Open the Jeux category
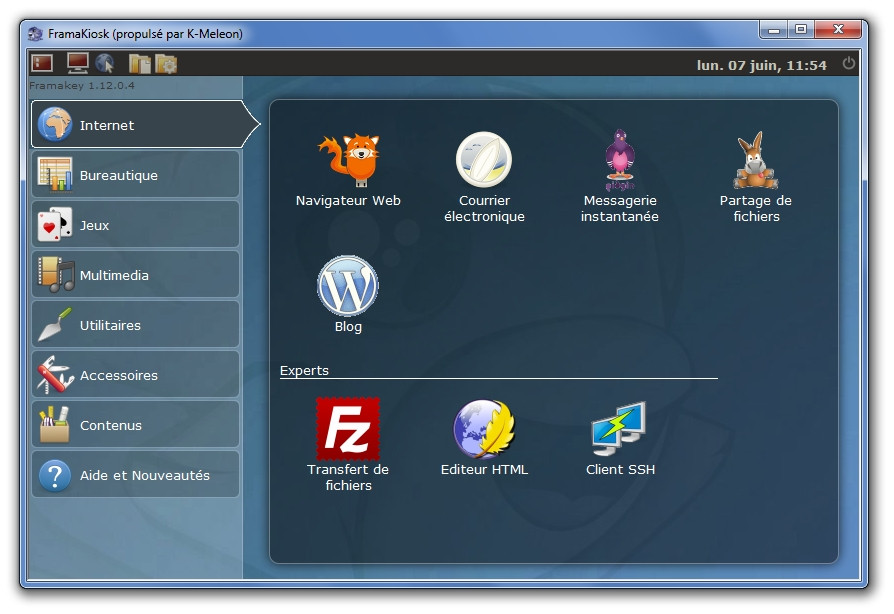Image resolution: width=894 pixels, height=614 pixels. pyautogui.click(x=135, y=225)
